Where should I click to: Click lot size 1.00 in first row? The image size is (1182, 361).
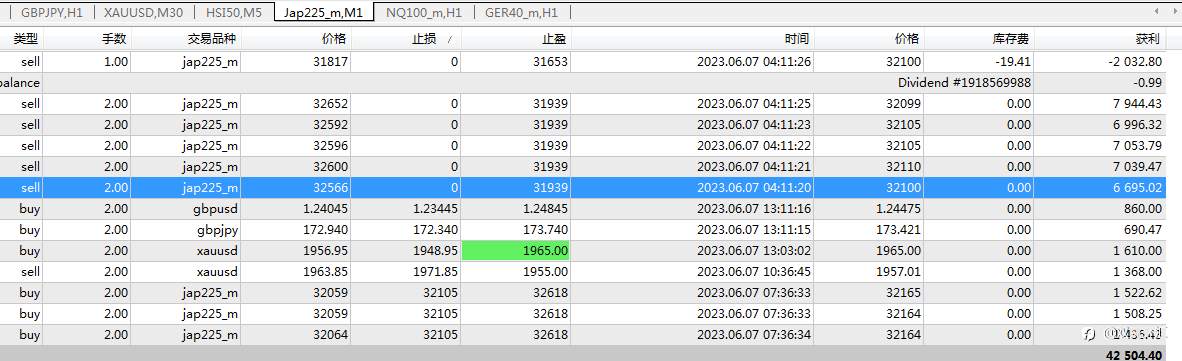116,62
